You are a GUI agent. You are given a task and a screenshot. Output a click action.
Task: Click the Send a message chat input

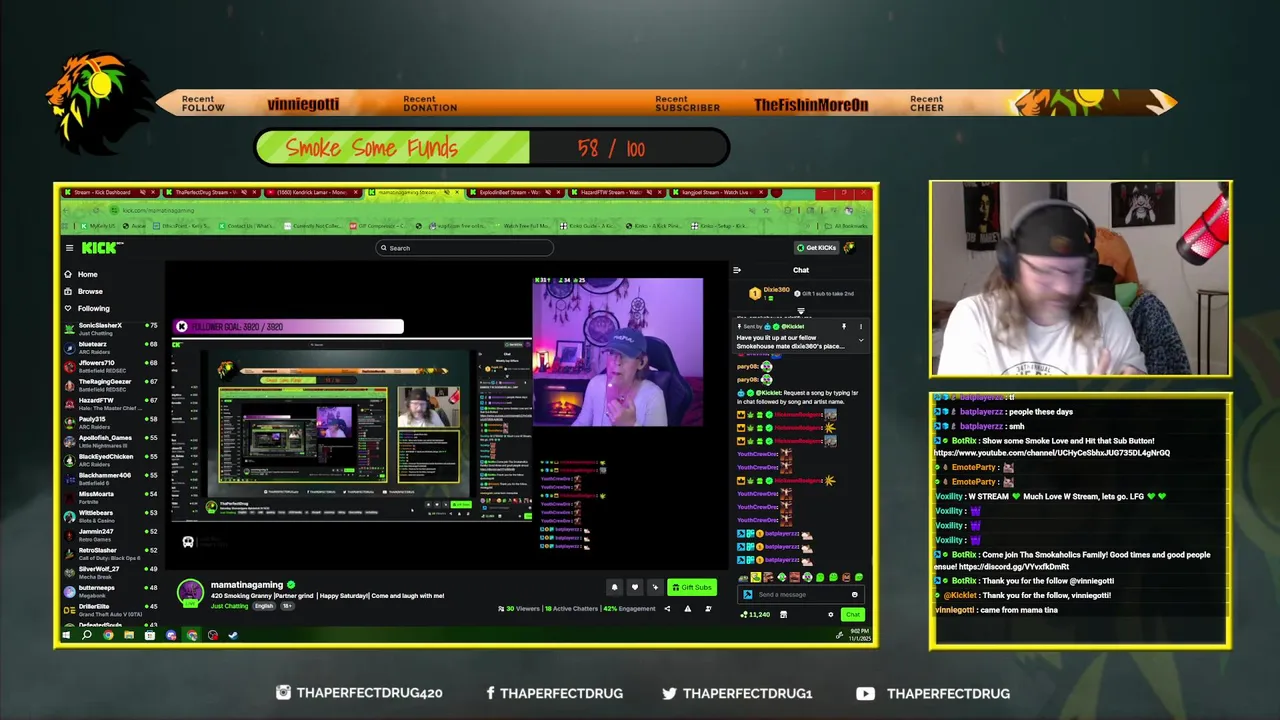click(x=801, y=594)
